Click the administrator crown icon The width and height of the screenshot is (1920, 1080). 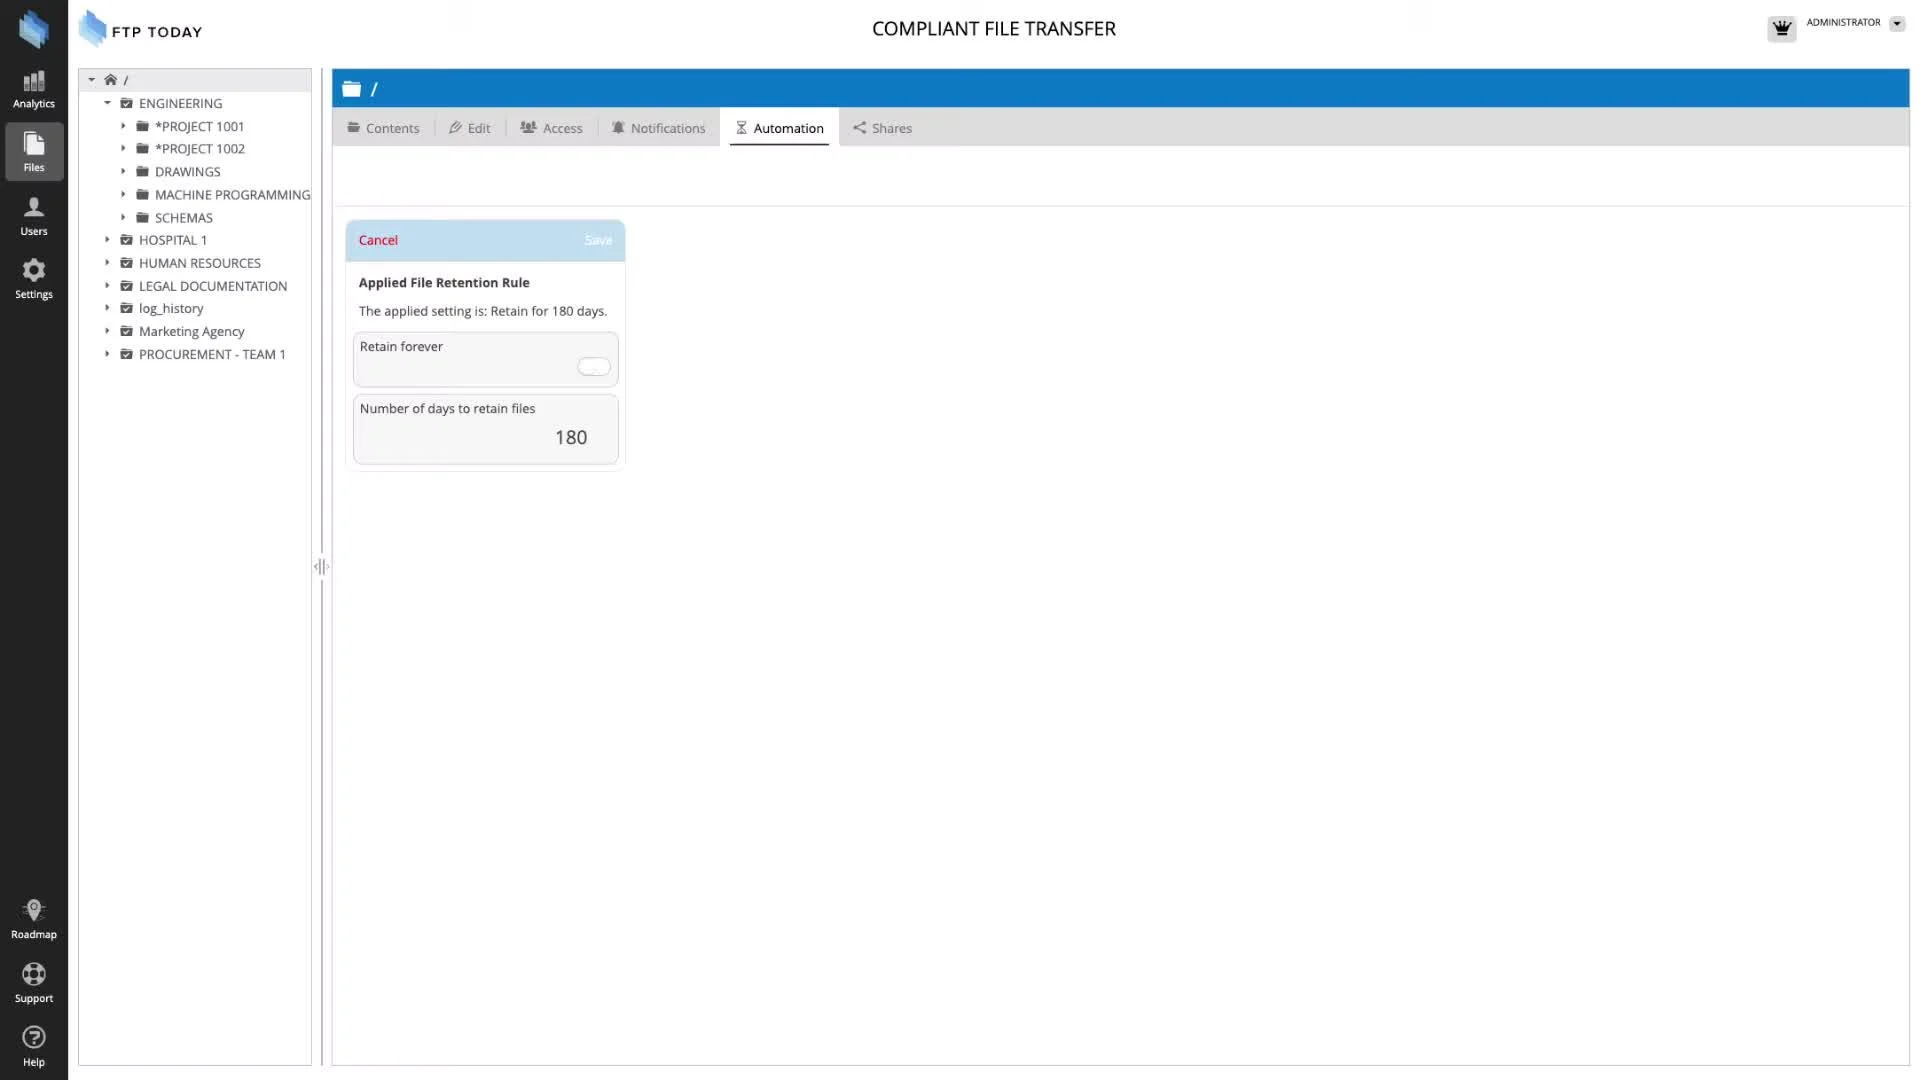coord(1781,28)
